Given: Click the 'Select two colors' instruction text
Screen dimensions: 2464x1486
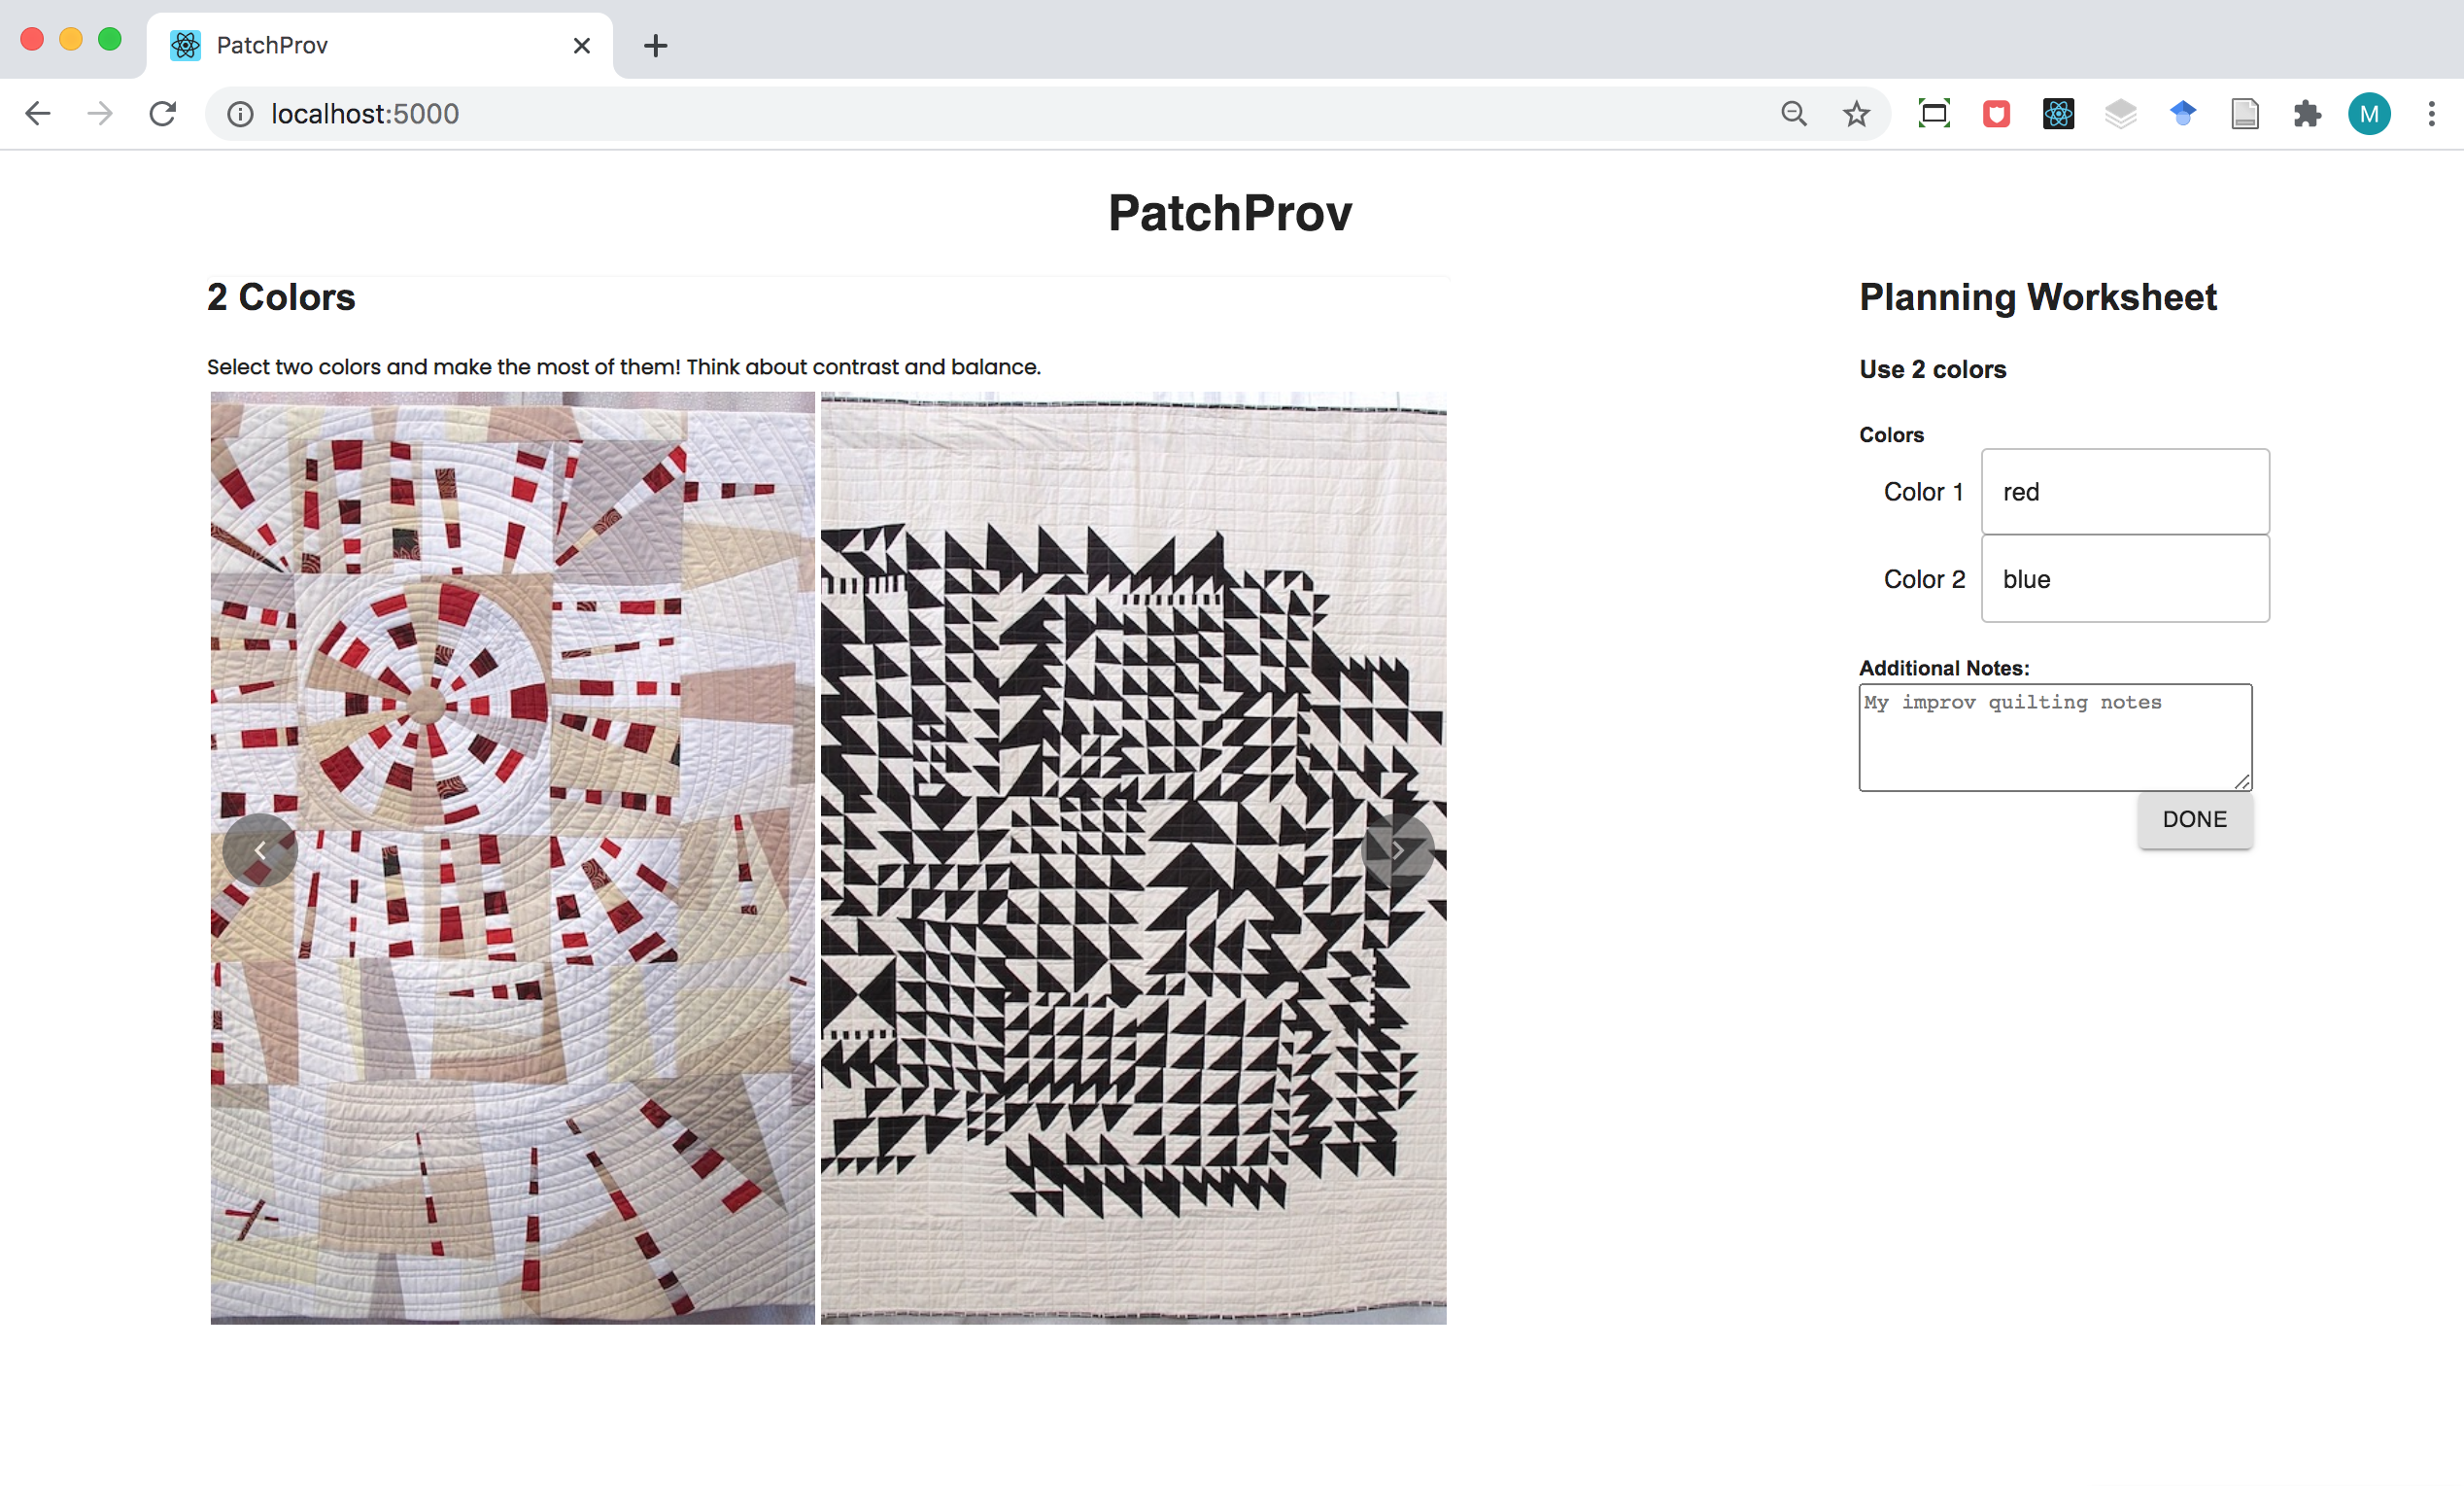Looking at the screenshot, I should [624, 367].
